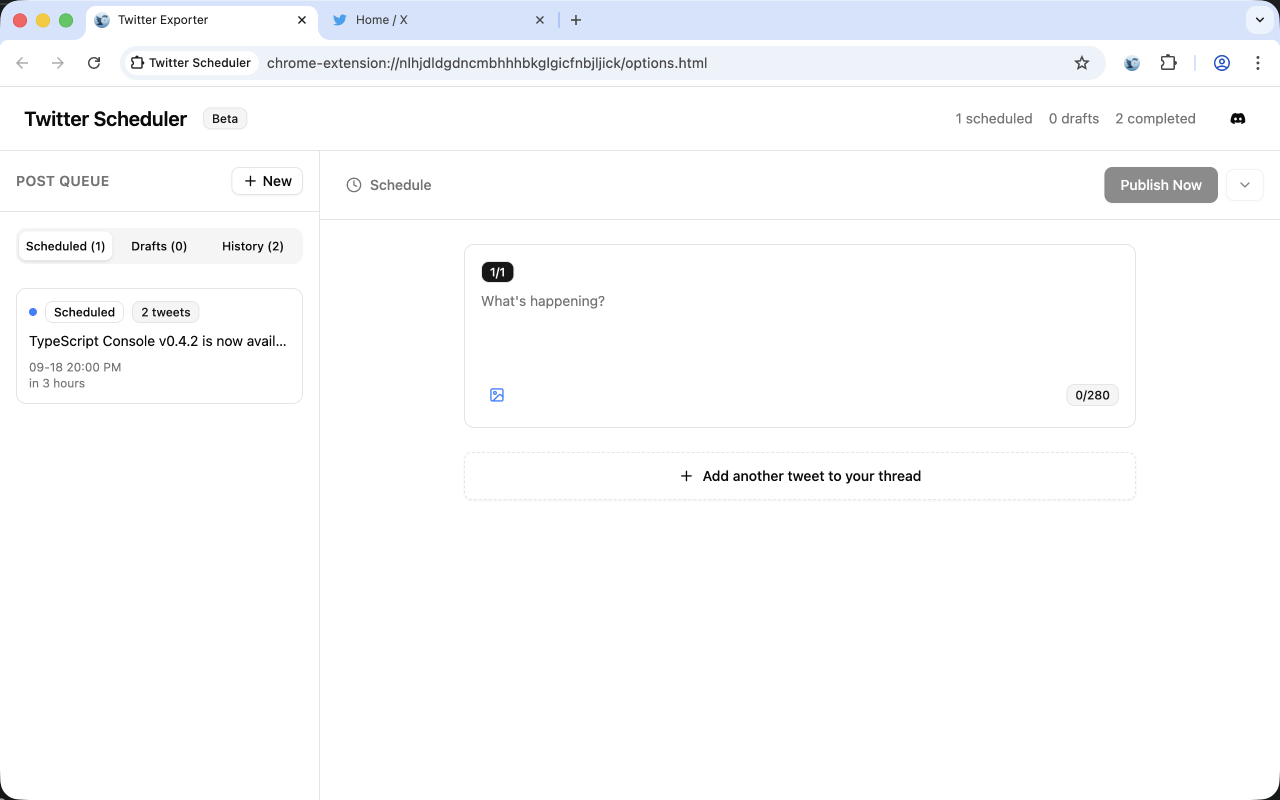Switch to the Scheduled (1) tab
Viewport: 1280px width, 800px height.
pyautogui.click(x=66, y=246)
